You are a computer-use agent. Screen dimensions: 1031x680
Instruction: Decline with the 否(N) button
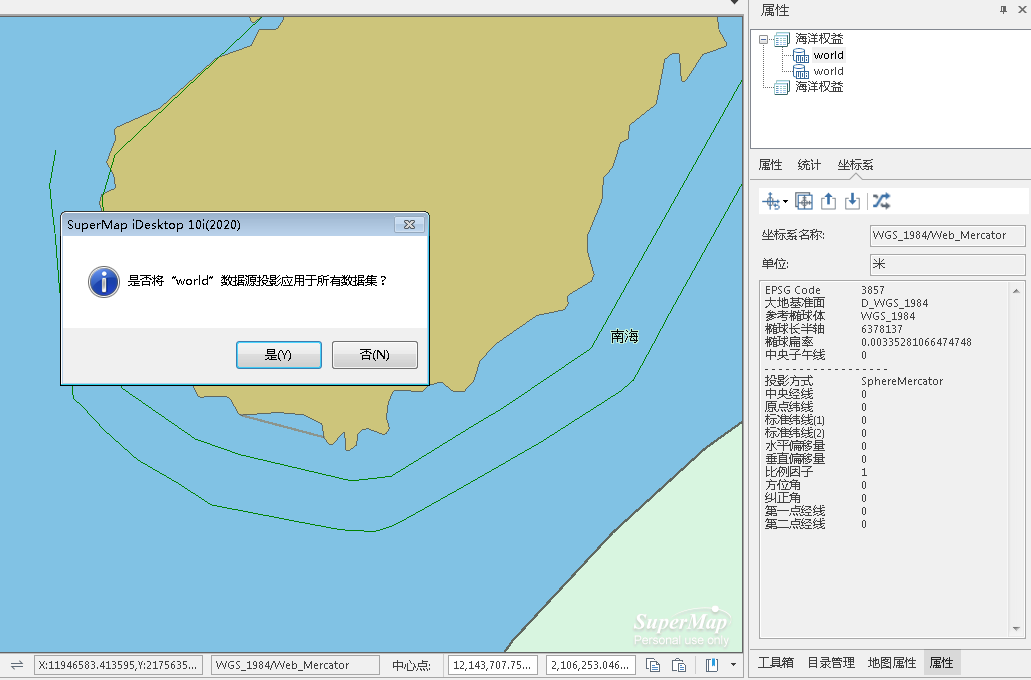click(x=375, y=355)
